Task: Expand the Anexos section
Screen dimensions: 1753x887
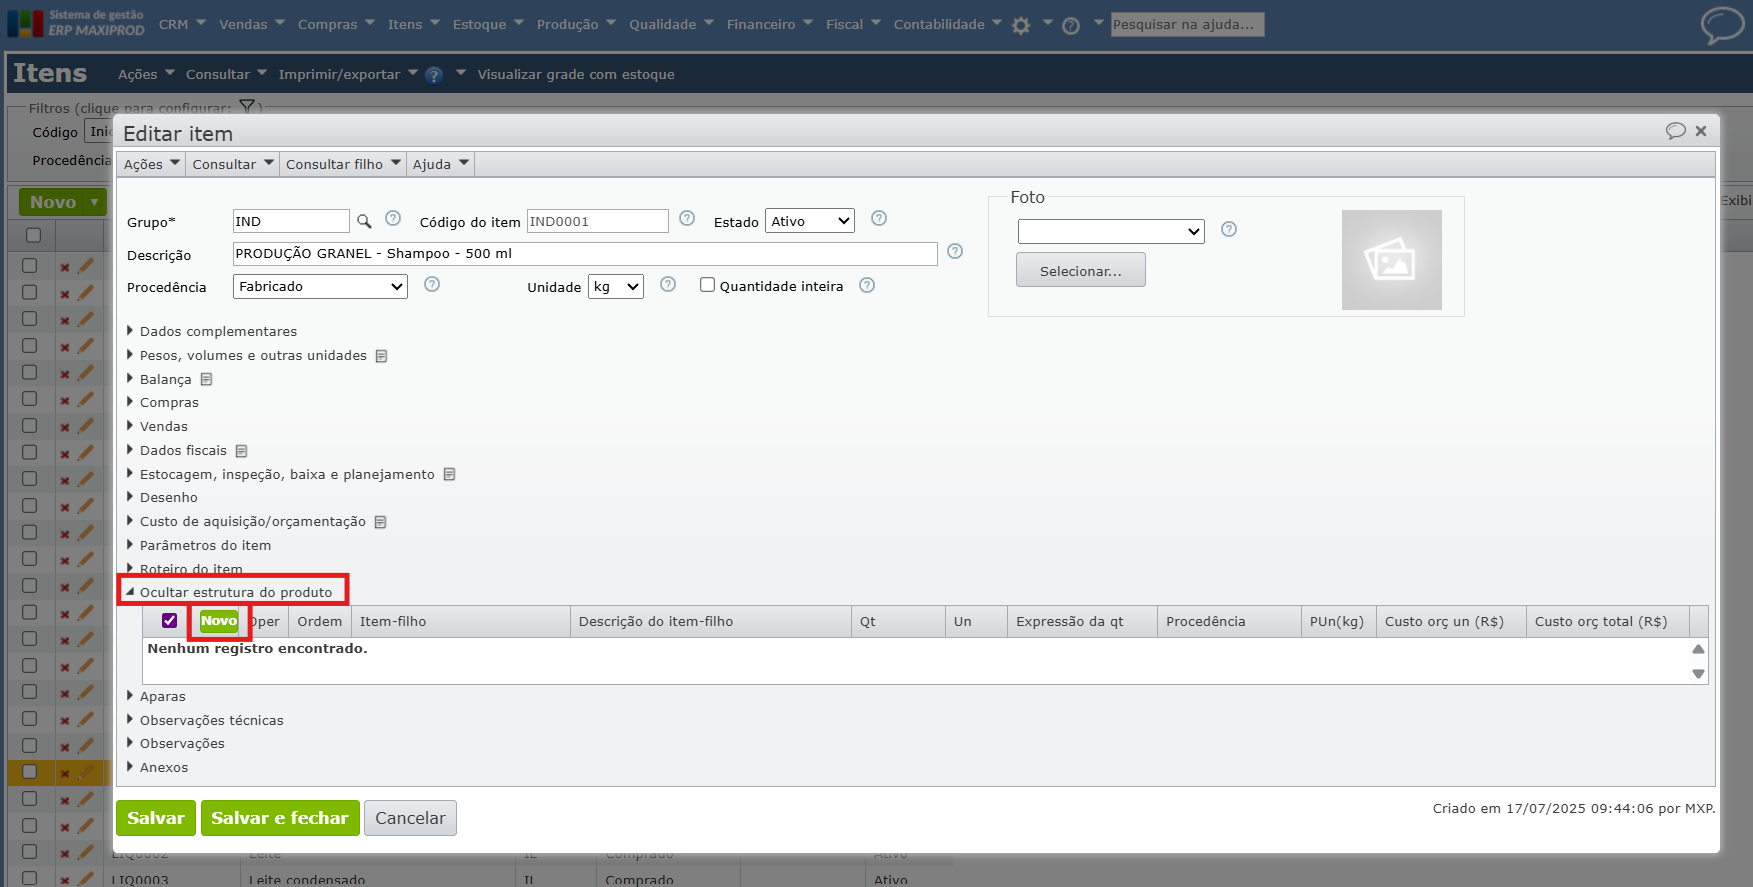Action: (x=157, y=767)
